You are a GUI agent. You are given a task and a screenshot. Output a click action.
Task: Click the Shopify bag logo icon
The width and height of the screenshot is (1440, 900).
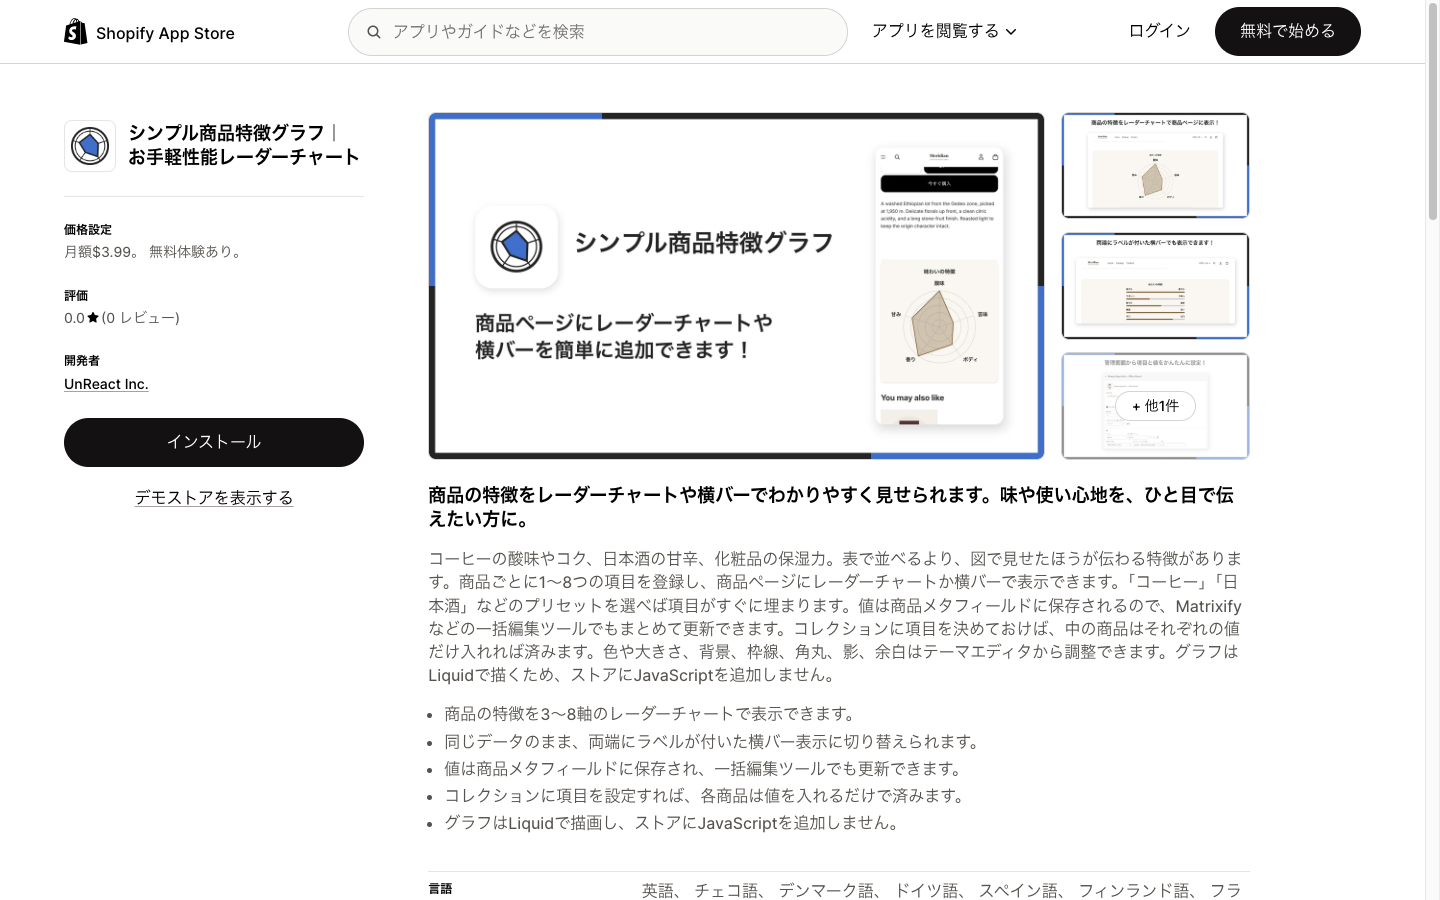tap(76, 32)
